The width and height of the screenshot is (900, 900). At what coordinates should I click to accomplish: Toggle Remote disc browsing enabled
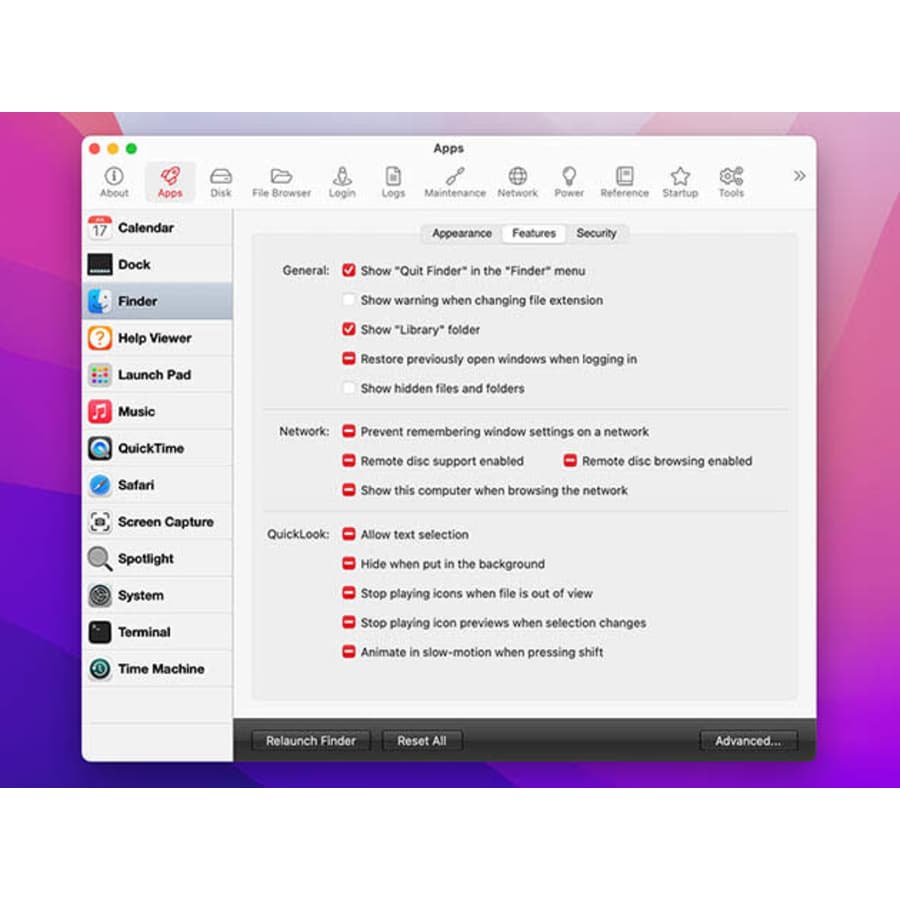[x=570, y=461]
